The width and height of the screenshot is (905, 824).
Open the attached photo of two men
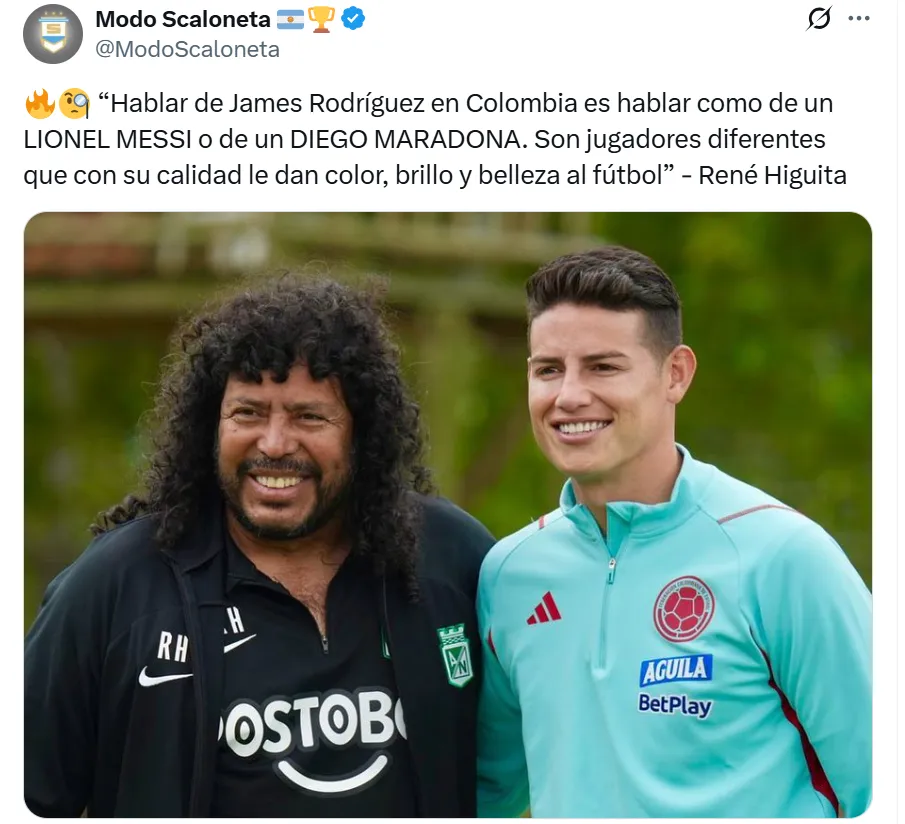point(448,515)
